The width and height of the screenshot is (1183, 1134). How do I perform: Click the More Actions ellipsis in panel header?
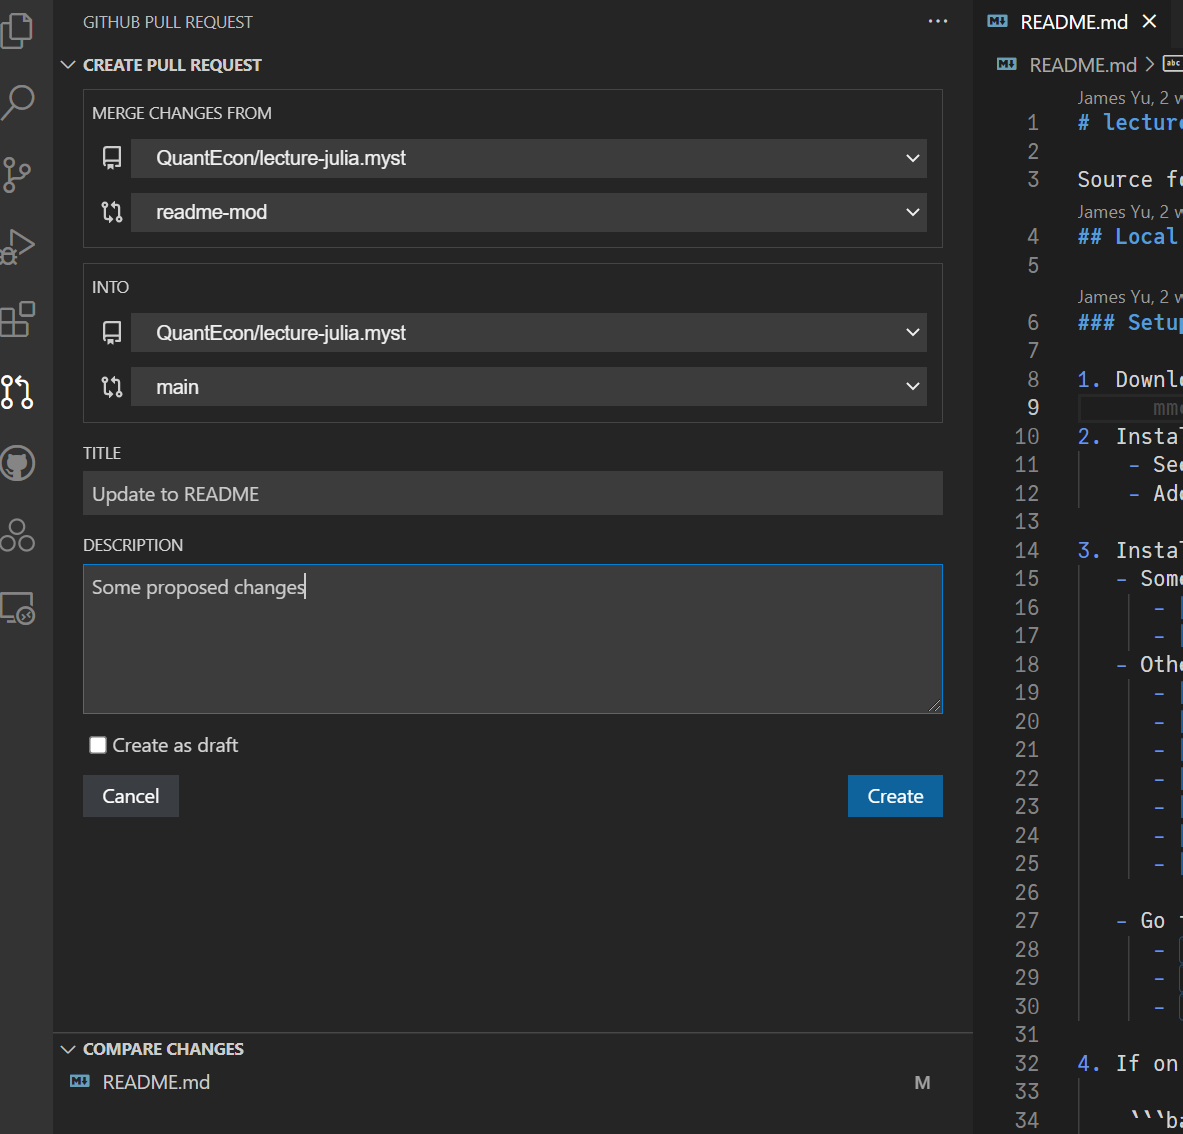(x=937, y=21)
